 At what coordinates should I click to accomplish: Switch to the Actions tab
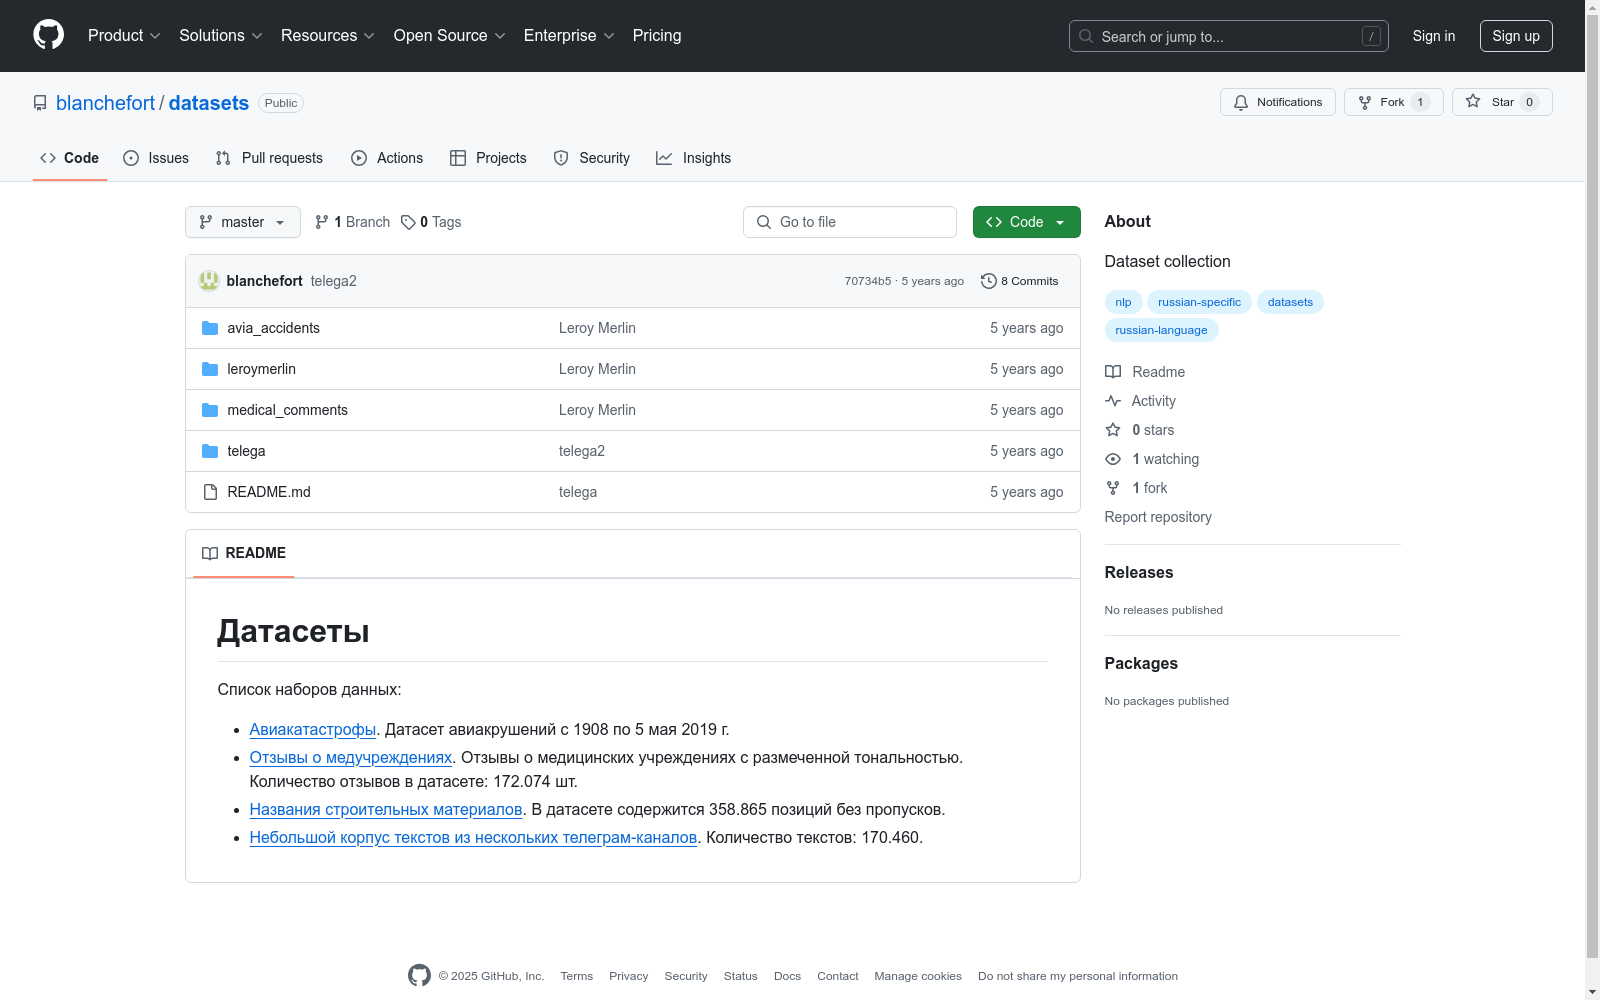coord(387,158)
